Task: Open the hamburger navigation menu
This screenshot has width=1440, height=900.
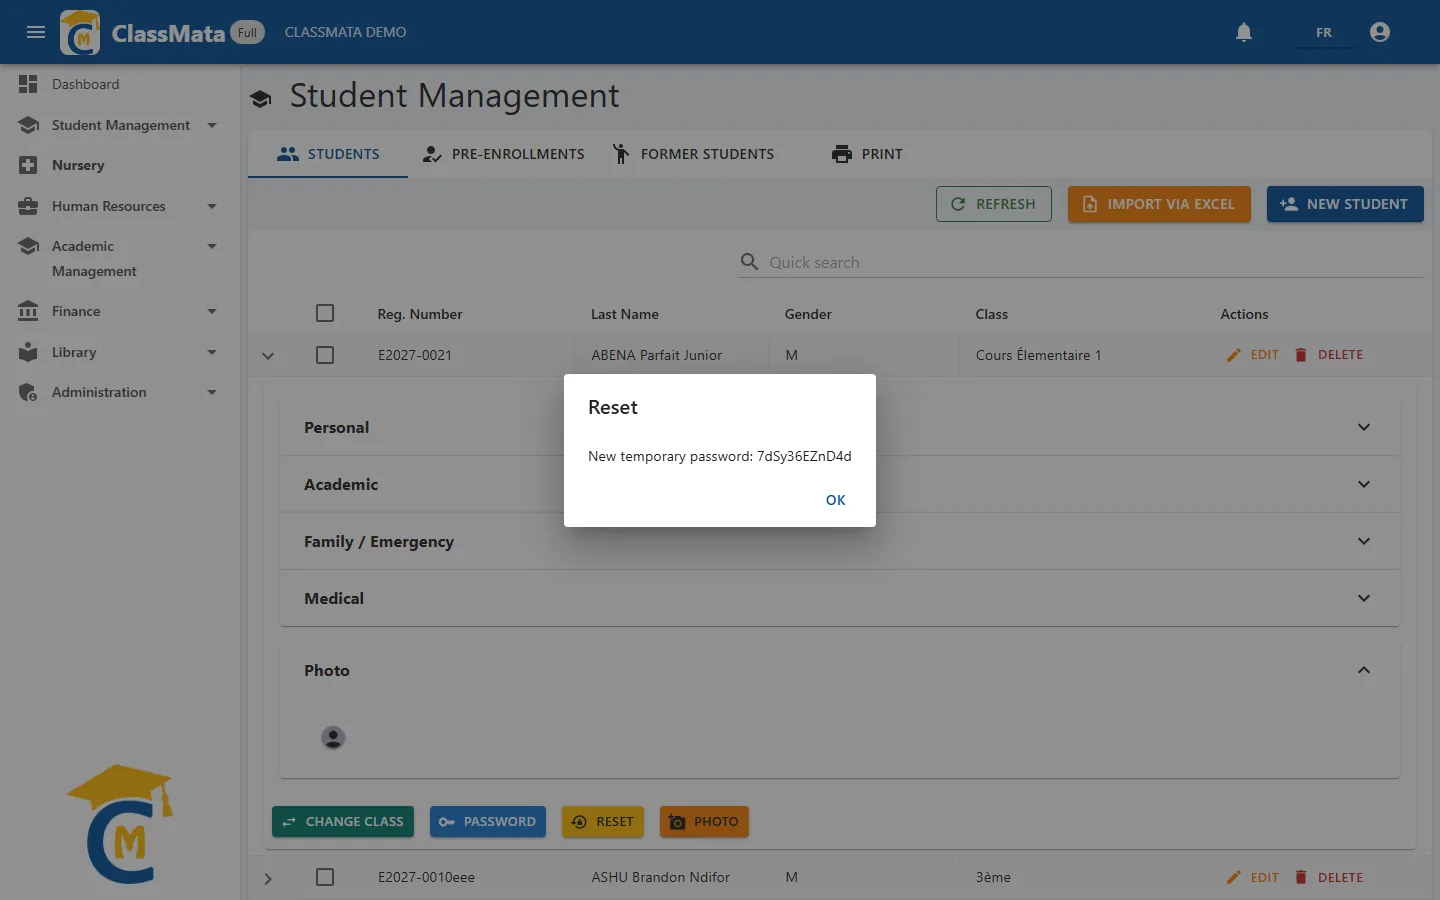Action: [x=36, y=32]
